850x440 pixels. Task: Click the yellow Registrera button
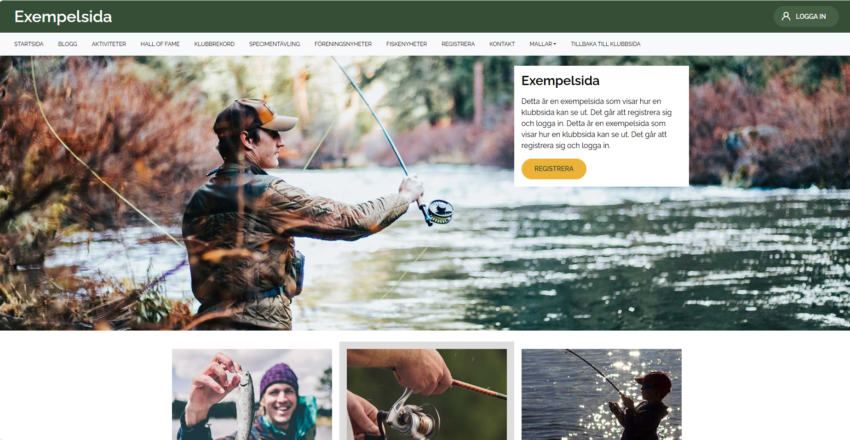(553, 169)
